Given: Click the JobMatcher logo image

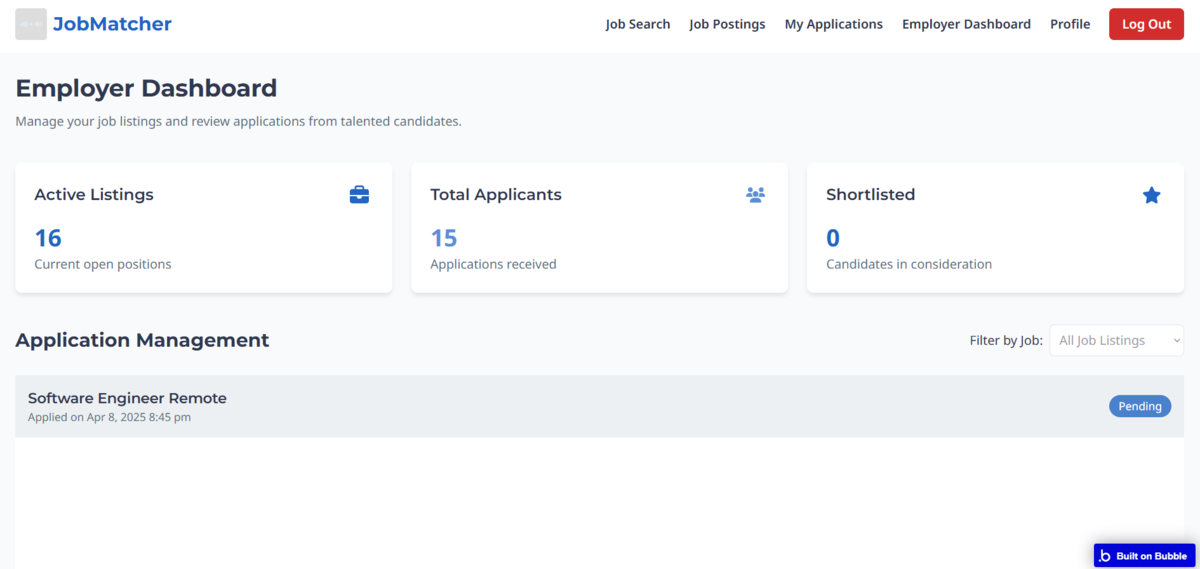Looking at the screenshot, I should 31,24.
